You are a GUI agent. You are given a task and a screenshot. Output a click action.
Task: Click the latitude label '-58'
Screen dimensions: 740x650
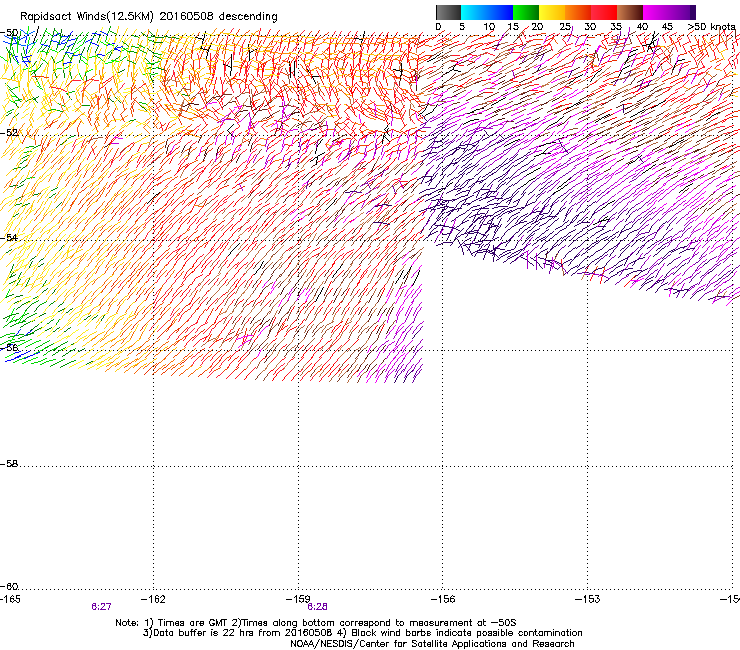point(9,464)
